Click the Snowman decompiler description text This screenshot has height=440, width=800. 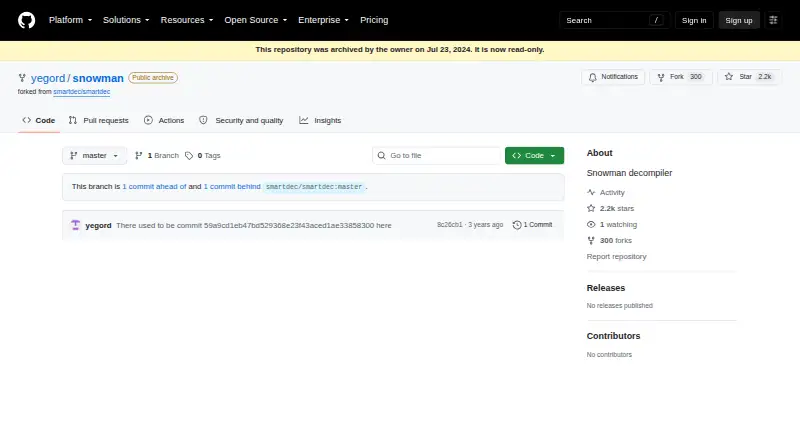tap(629, 173)
